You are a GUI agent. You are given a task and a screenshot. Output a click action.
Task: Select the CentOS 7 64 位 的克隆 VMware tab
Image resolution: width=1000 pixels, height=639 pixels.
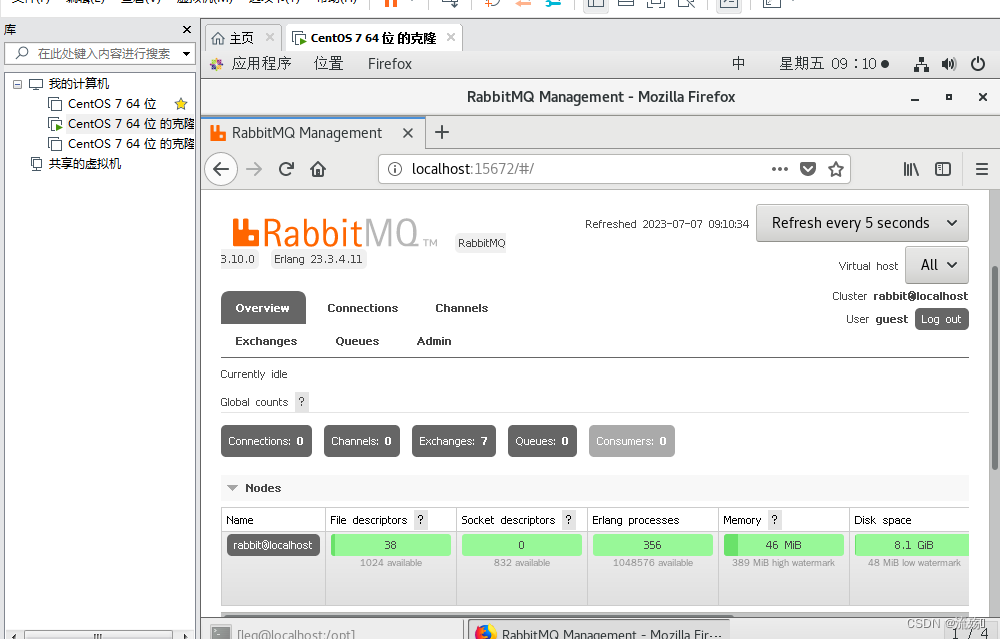(x=373, y=38)
